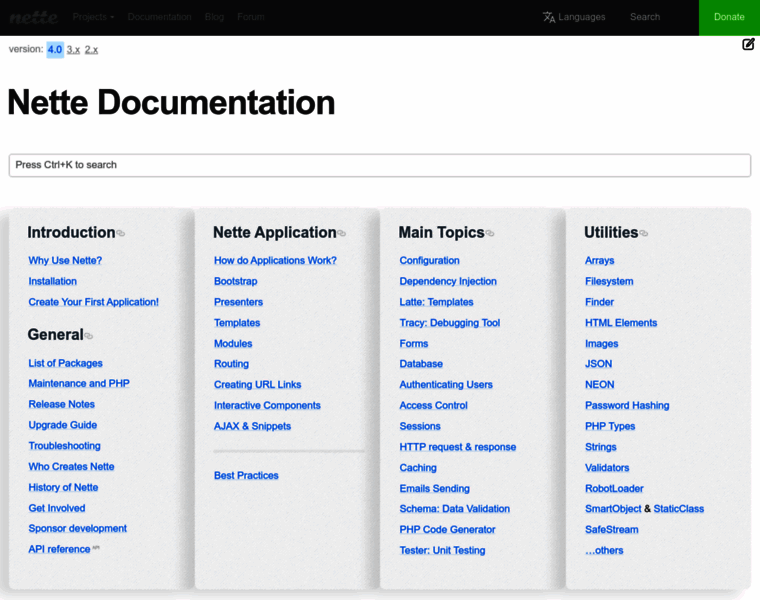Select version 4.0
The image size is (760, 600).
(x=55, y=49)
